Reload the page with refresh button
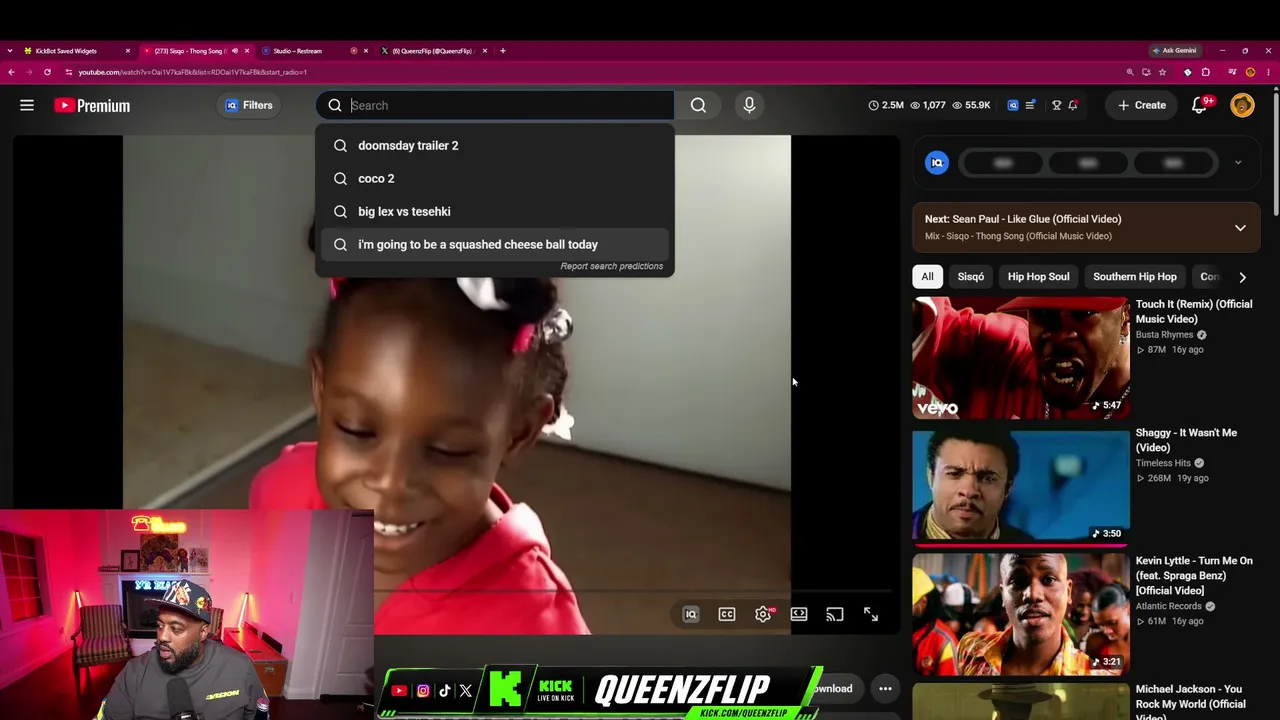Screen dimensions: 1280x720 pos(47,72)
